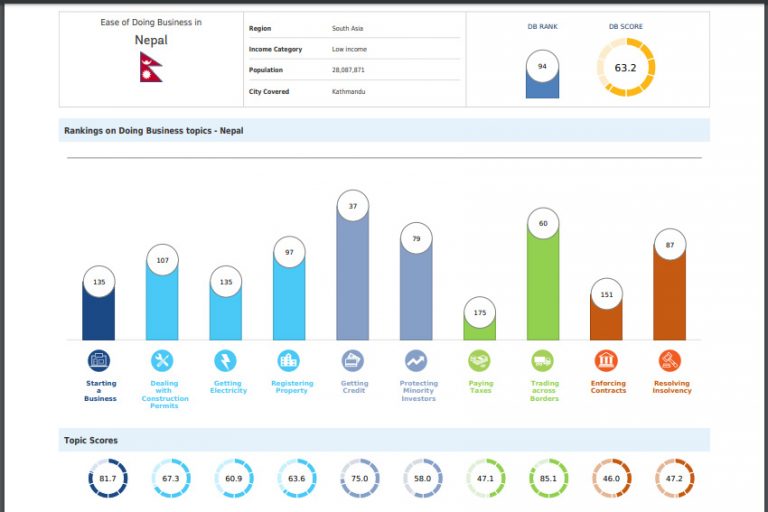This screenshot has width=768, height=512.
Task: Click the Nepal flag image
Action: point(151,67)
